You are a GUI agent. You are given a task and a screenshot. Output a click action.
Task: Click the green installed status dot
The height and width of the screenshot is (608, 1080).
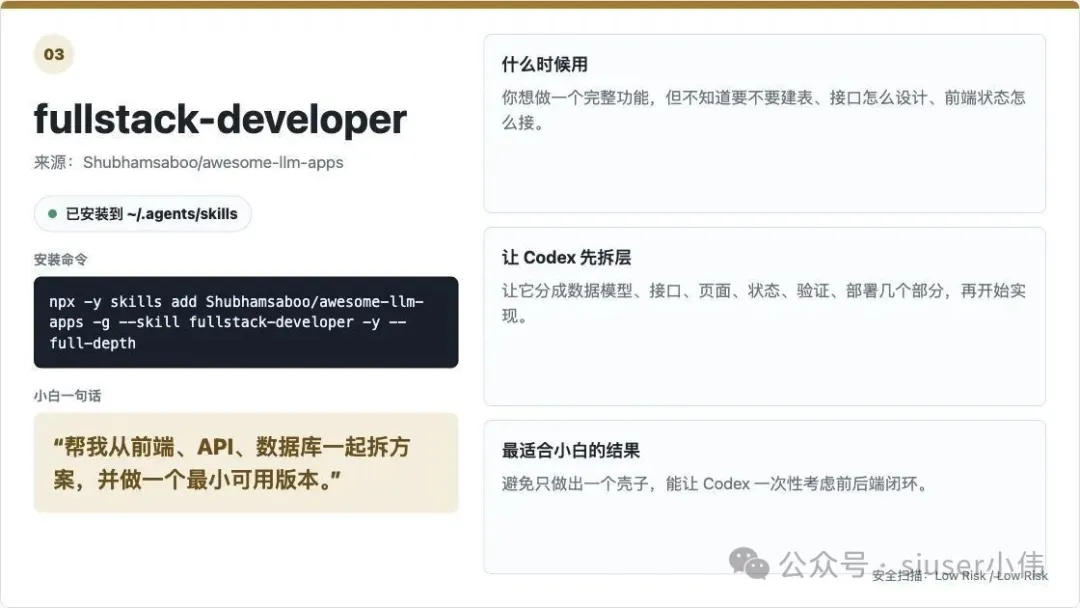tap(52, 214)
